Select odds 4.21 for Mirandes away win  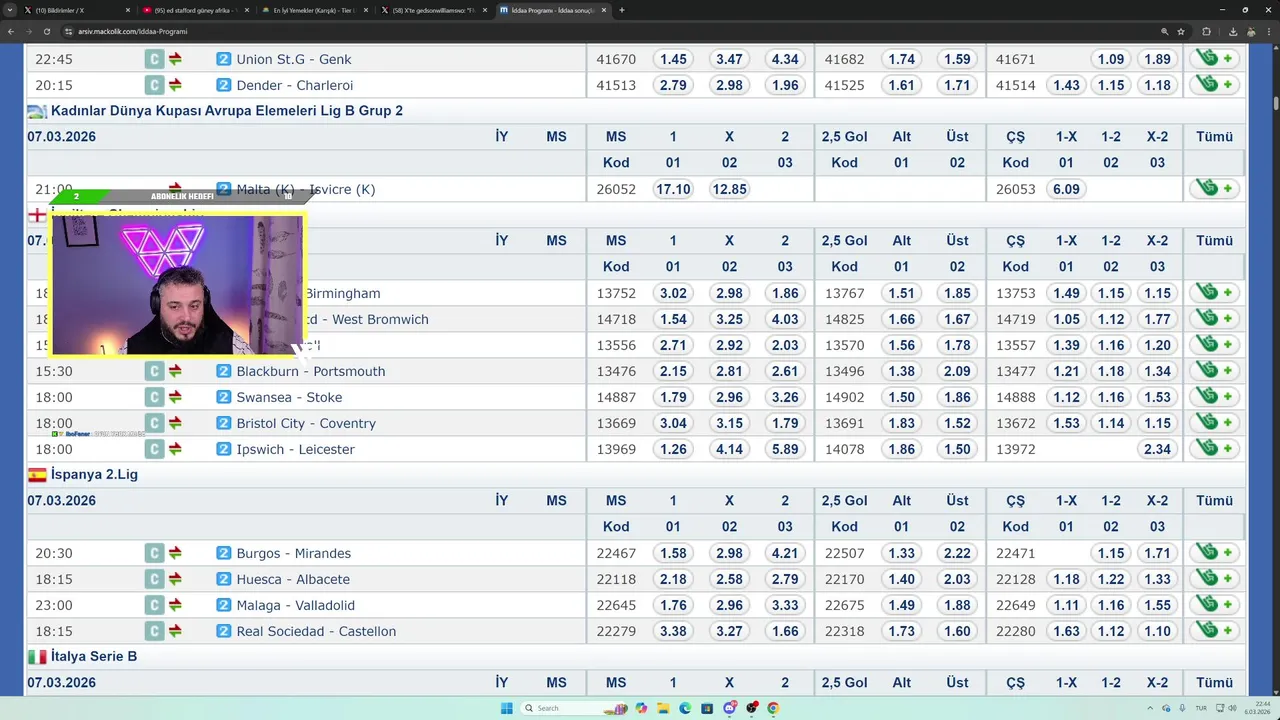[785, 553]
